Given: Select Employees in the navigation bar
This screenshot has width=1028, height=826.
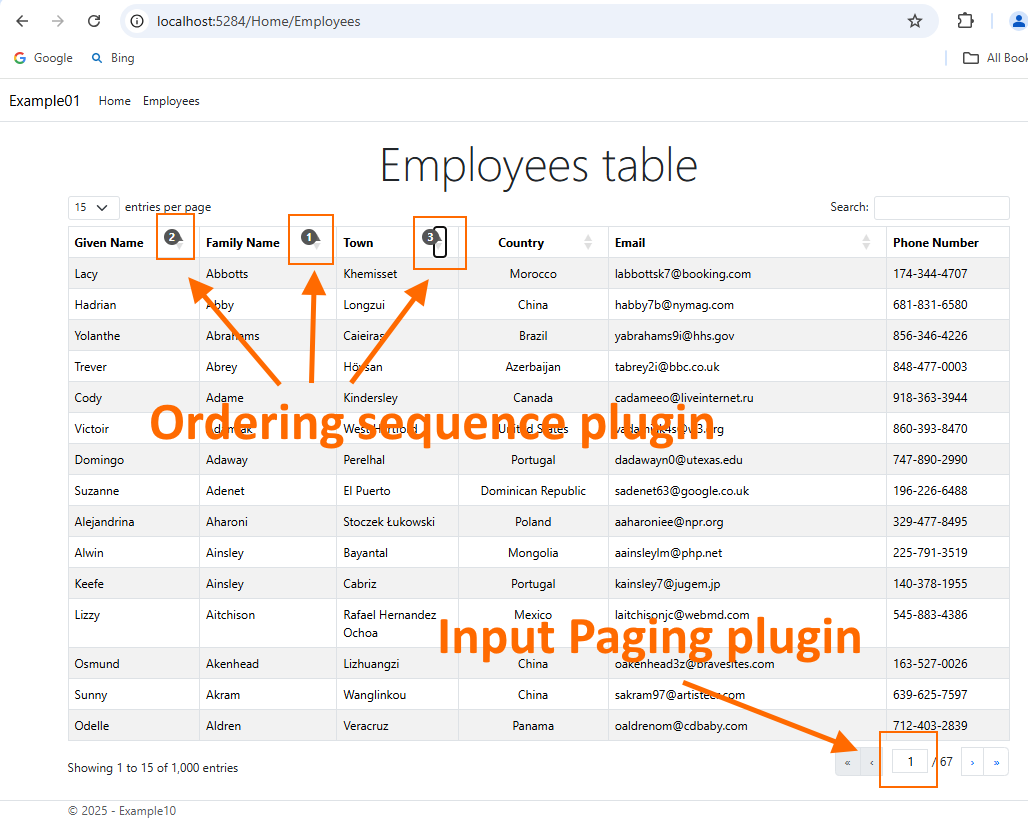Looking at the screenshot, I should click(170, 100).
